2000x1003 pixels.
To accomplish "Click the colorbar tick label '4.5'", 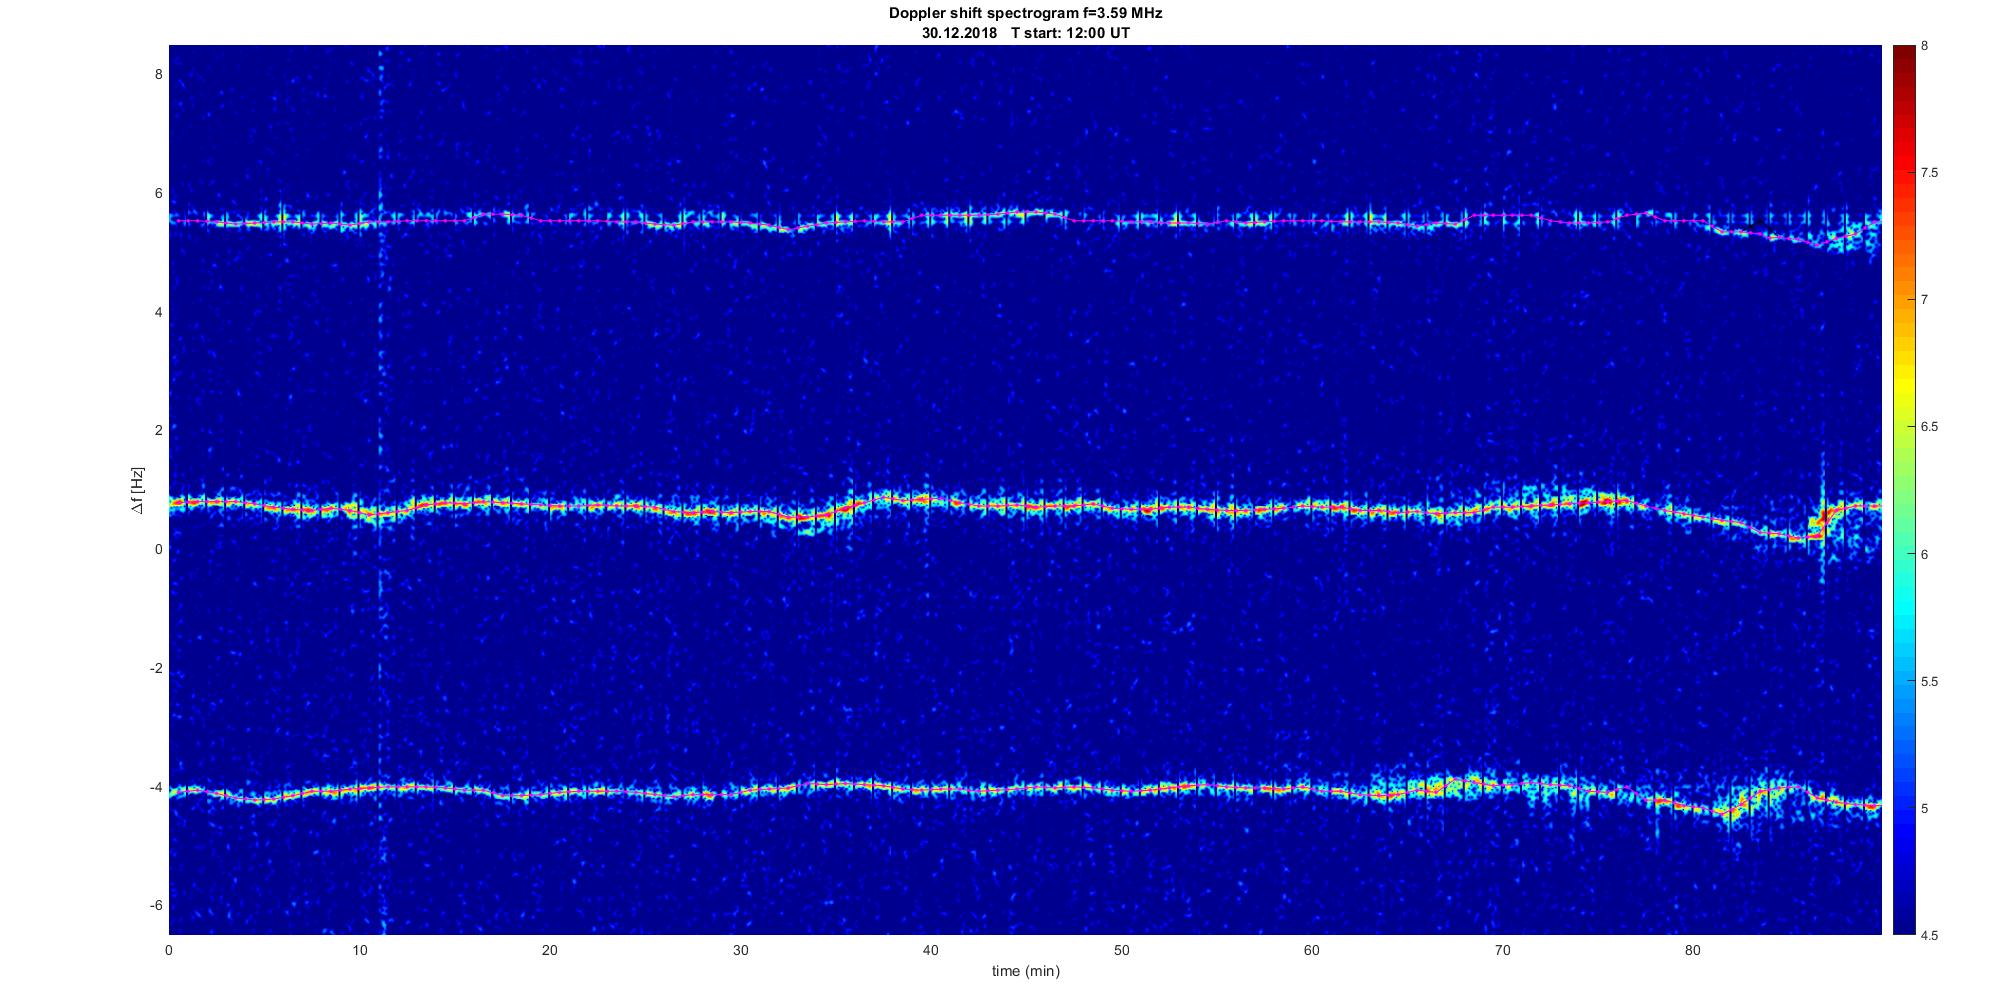I will coord(1930,935).
